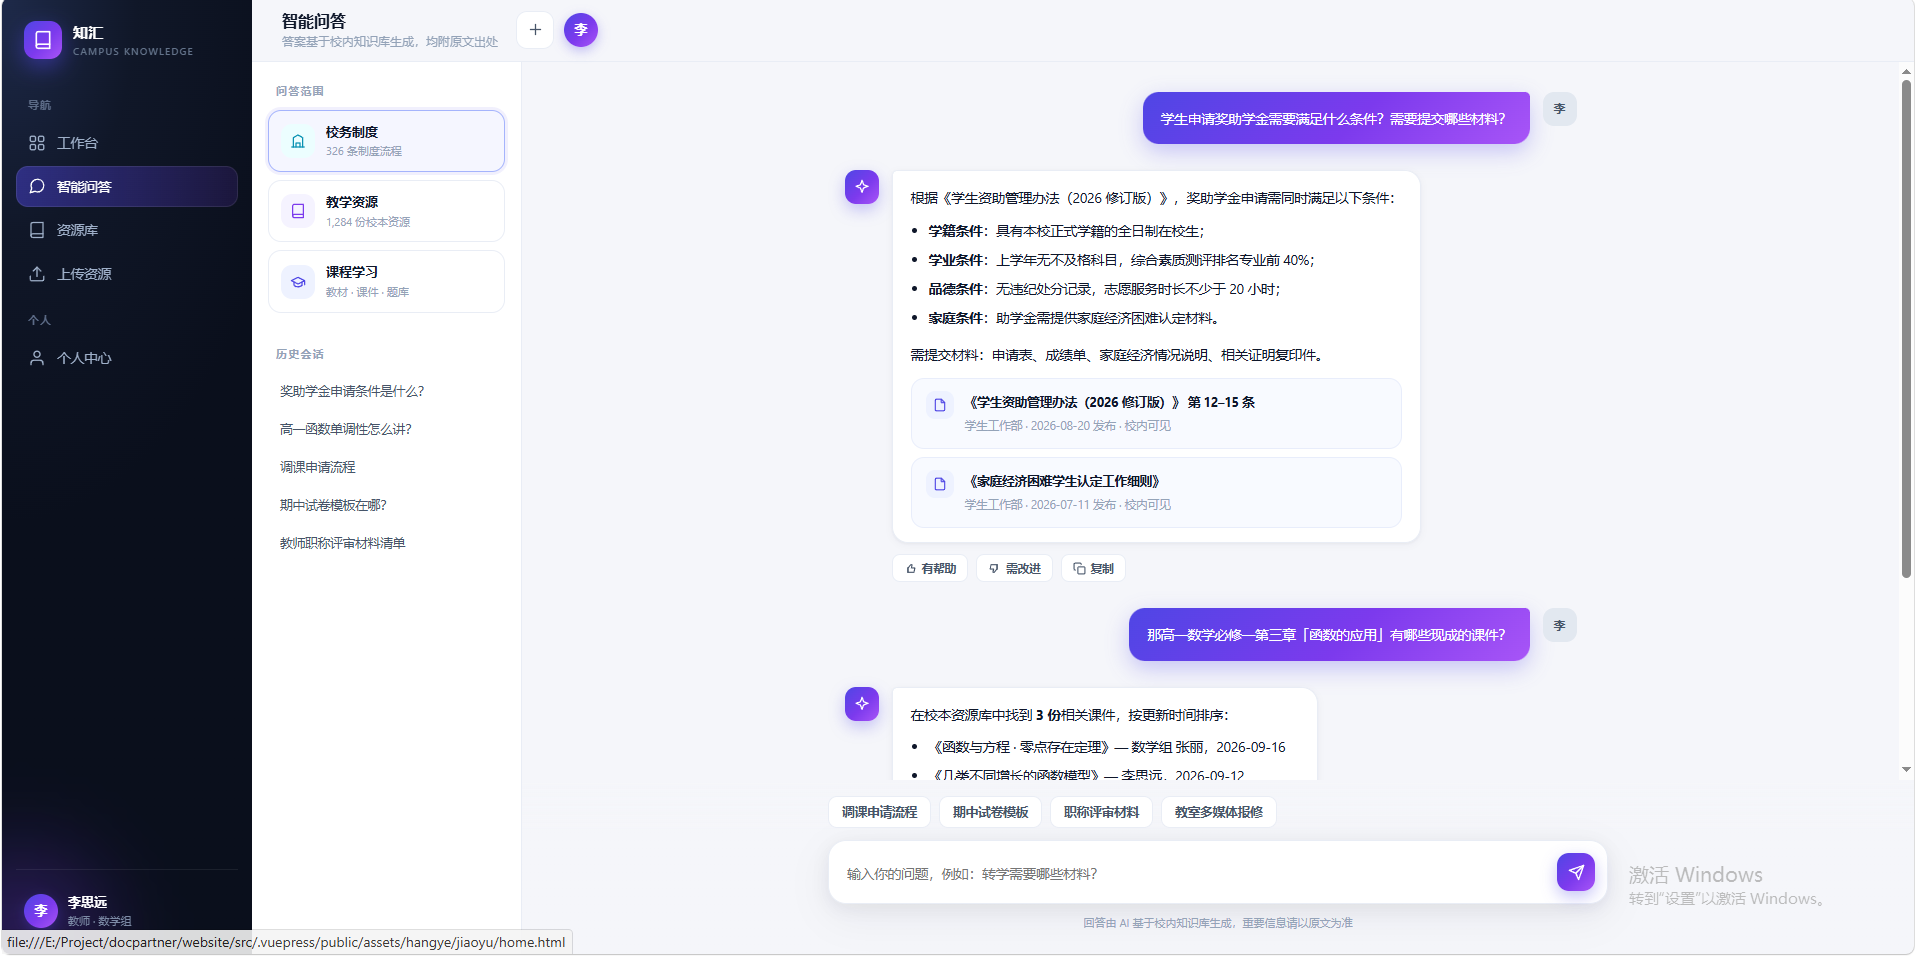Image resolution: width=1920 pixels, height=958 pixels.
Task: Use quick prompt 期中试卷模板
Action: [990, 812]
